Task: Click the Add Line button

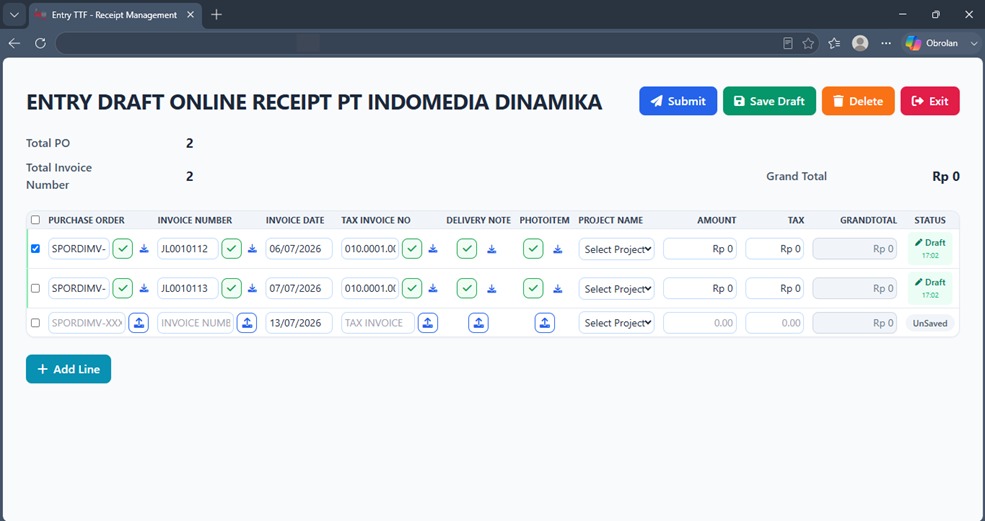Action: [68, 369]
